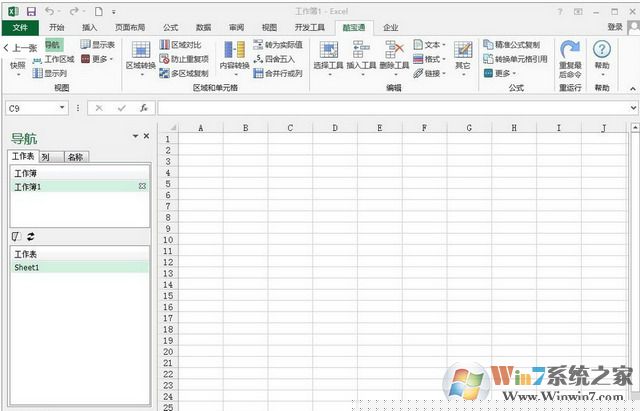This screenshot has height=411, width=640.
Task: Collapse the ribbon with the up arrow
Action: tap(632, 88)
